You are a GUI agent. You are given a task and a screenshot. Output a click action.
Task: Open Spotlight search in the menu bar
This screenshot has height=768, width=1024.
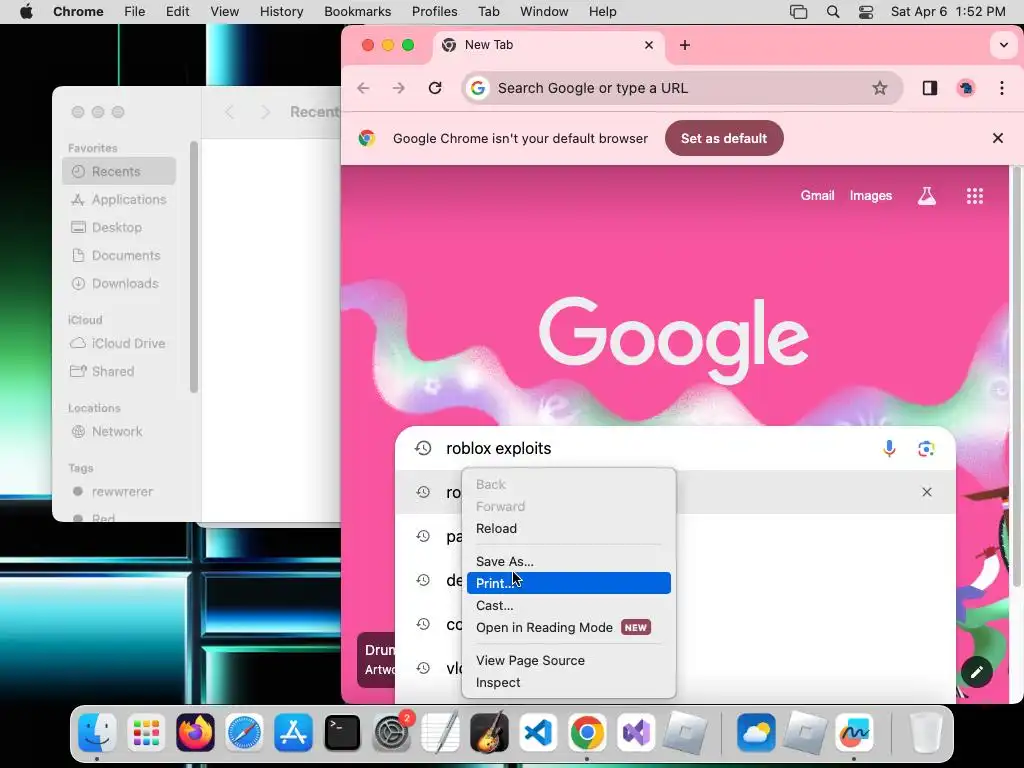click(x=833, y=12)
